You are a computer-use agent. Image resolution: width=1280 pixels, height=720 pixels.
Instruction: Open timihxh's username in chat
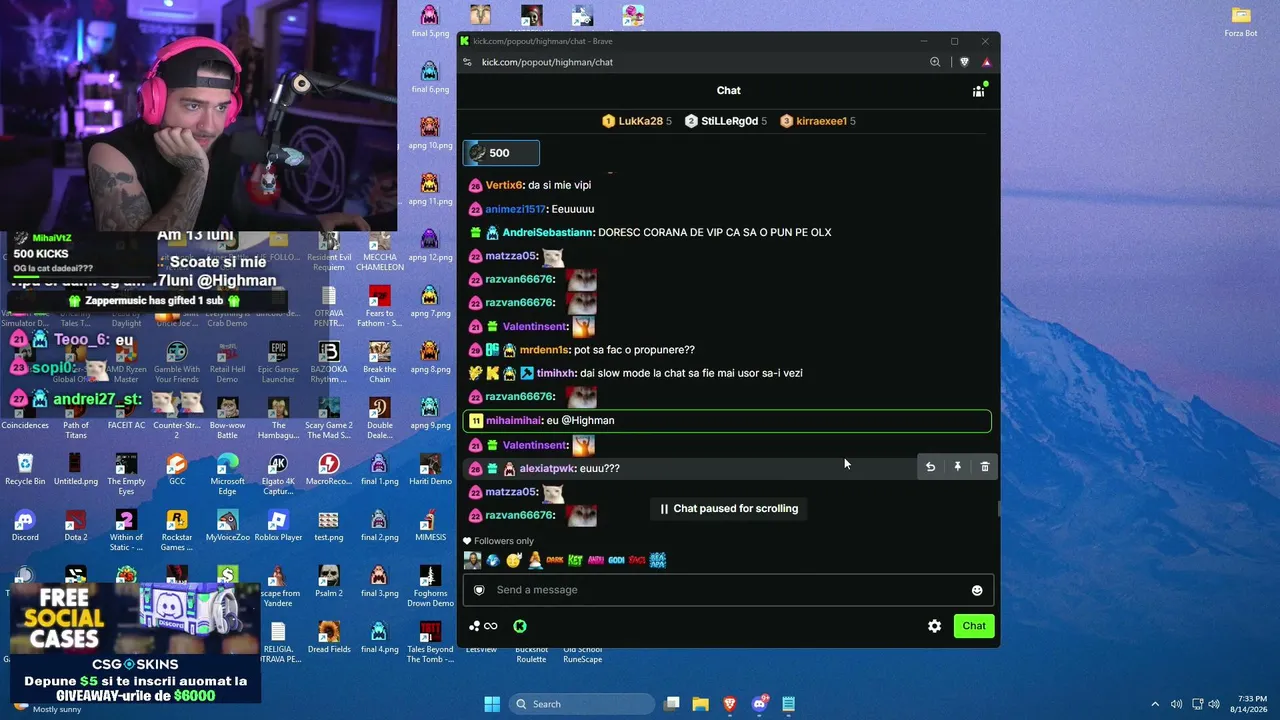556,373
